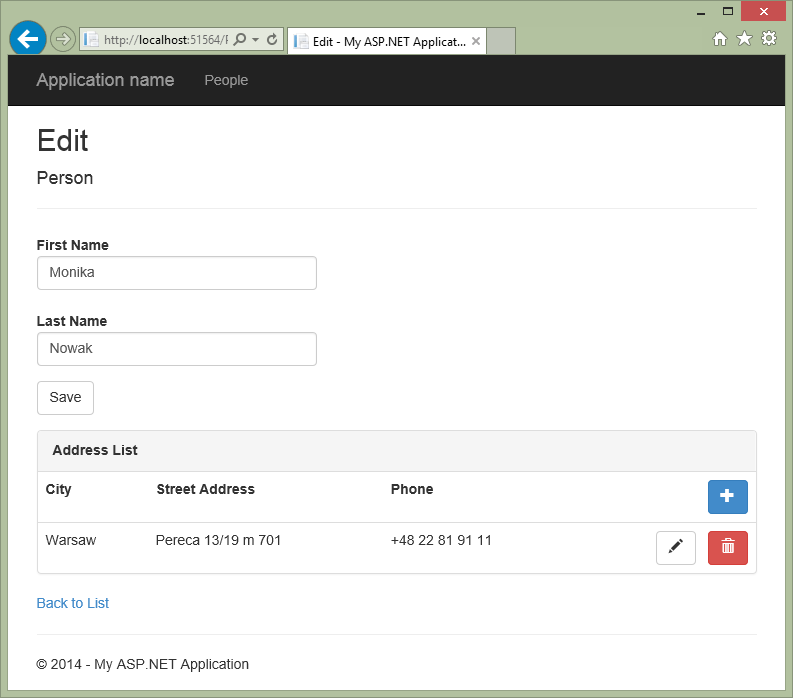Close the 'Edit - My ASP.NET' browser tab

pyautogui.click(x=476, y=42)
